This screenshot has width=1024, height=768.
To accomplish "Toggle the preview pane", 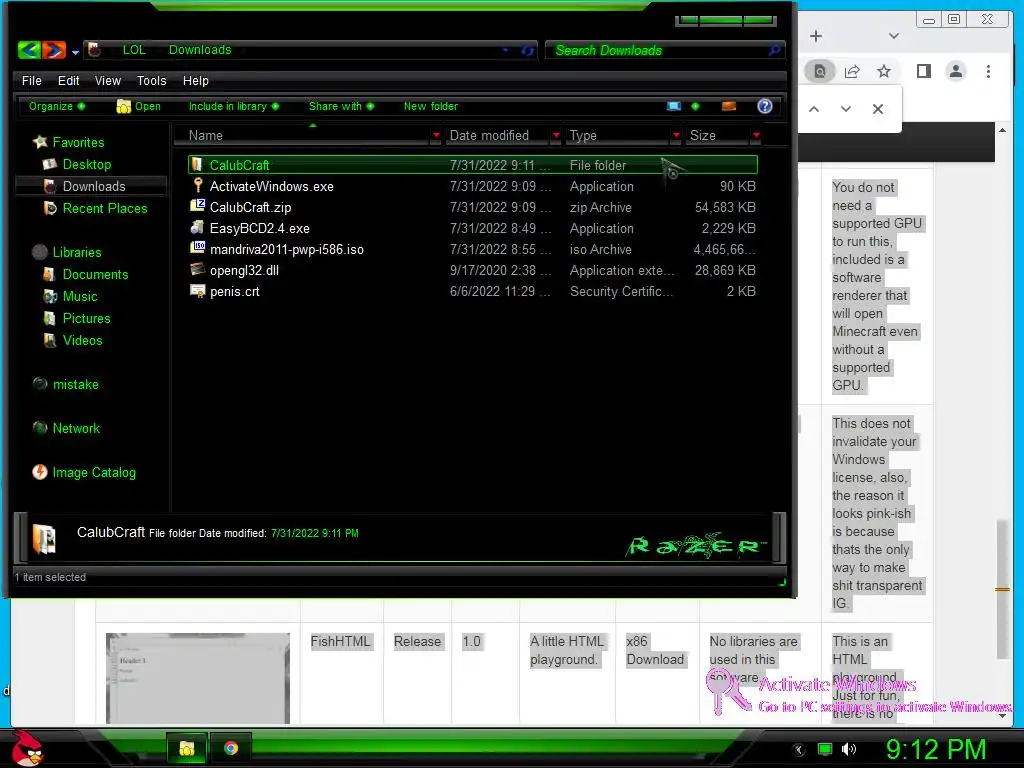I will 729,106.
